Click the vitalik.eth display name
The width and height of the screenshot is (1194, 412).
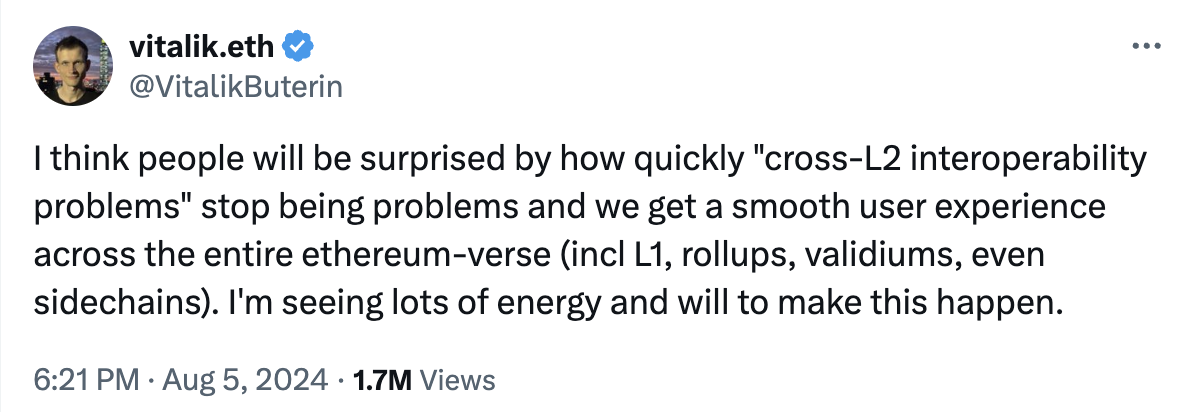pos(203,46)
